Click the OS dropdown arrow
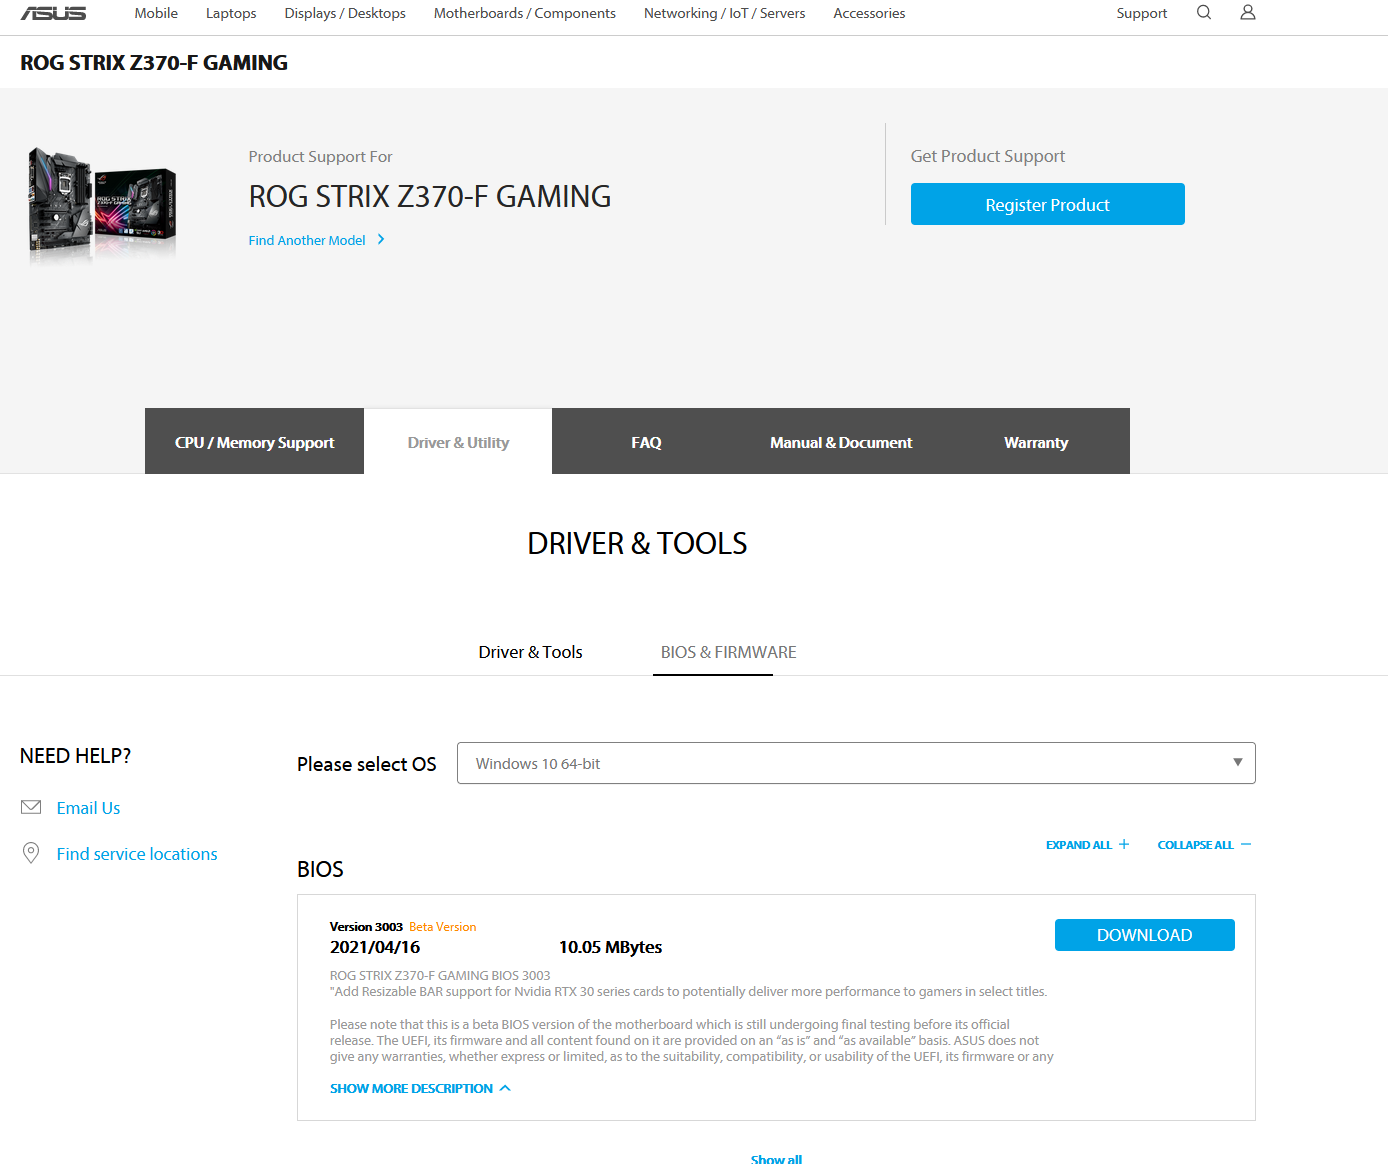Image resolution: width=1388 pixels, height=1164 pixels. click(1238, 762)
